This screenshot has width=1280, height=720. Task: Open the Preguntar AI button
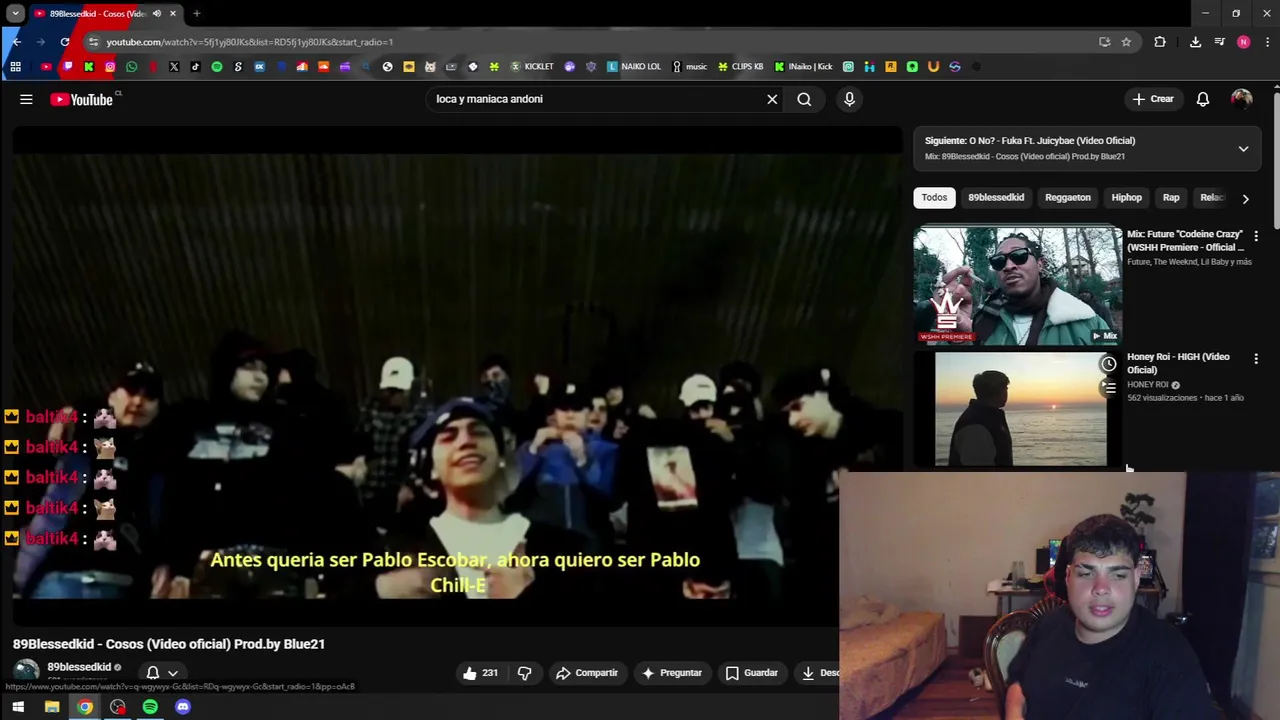672,673
